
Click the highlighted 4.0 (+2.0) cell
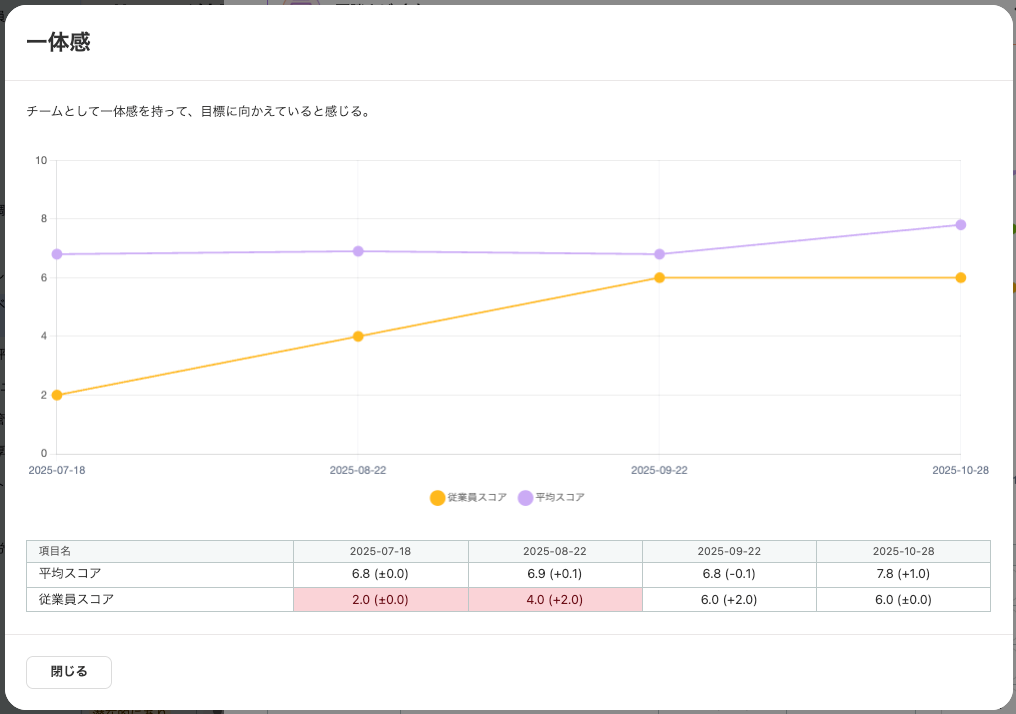click(x=555, y=599)
